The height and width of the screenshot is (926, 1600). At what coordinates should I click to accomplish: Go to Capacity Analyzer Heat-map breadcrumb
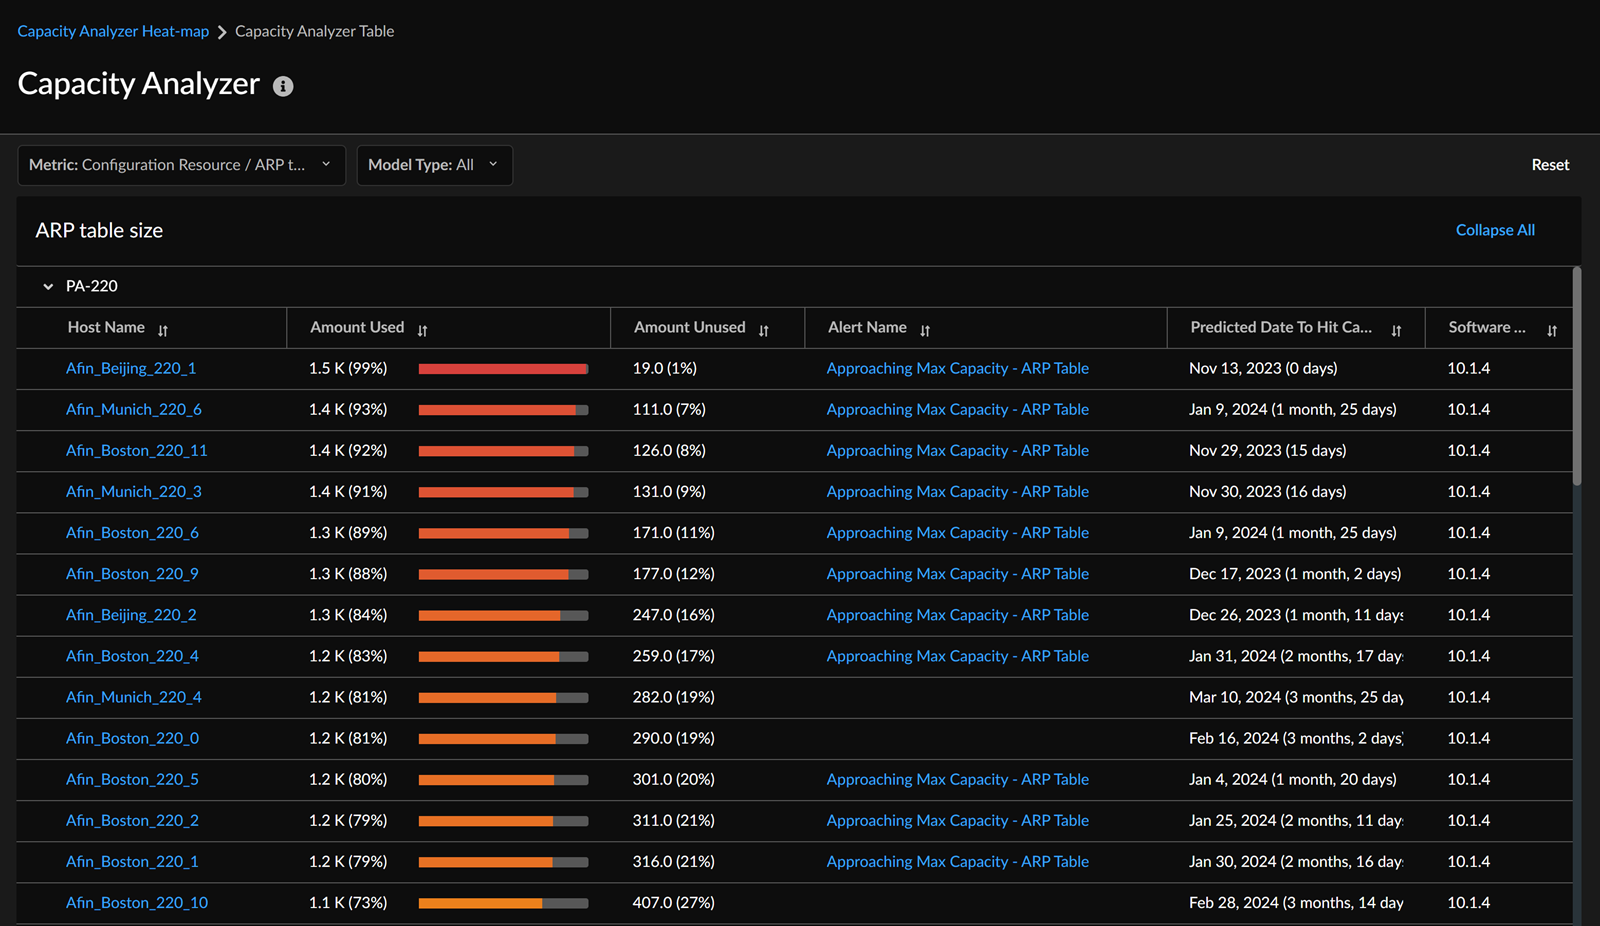point(113,31)
